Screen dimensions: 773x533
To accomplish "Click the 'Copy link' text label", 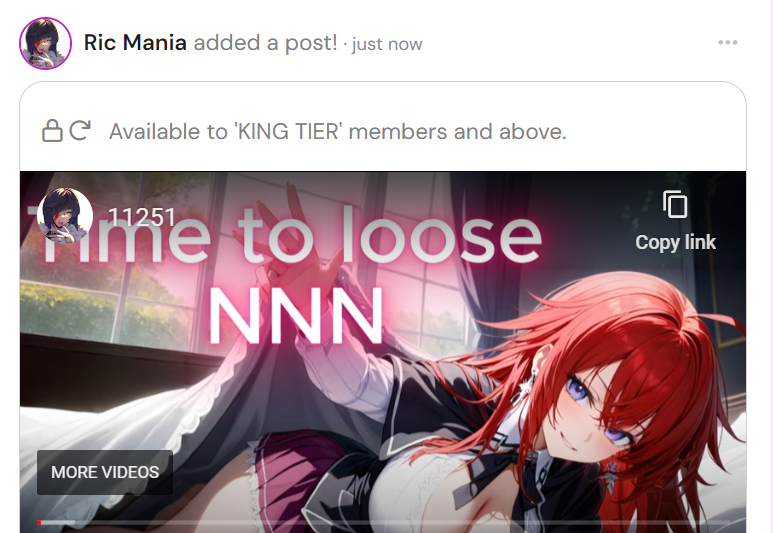I will [x=675, y=243].
